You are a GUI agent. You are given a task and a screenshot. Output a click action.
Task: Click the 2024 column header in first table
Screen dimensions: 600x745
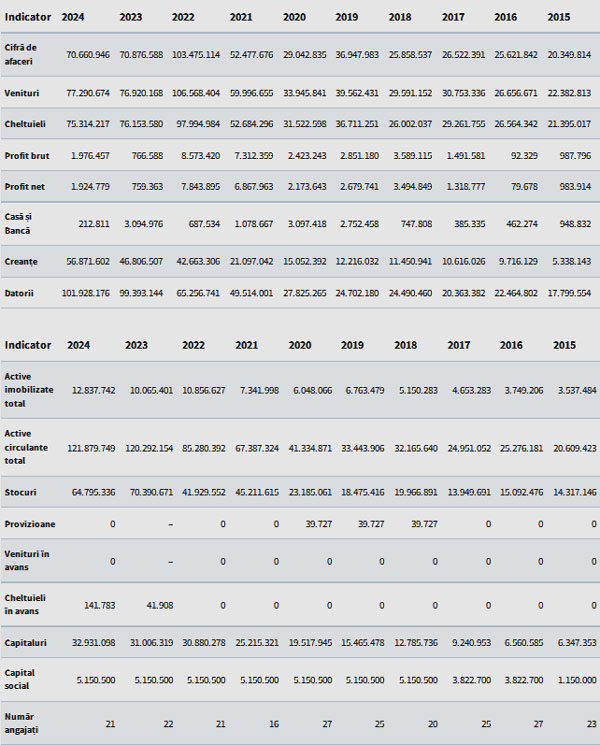[x=73, y=17]
